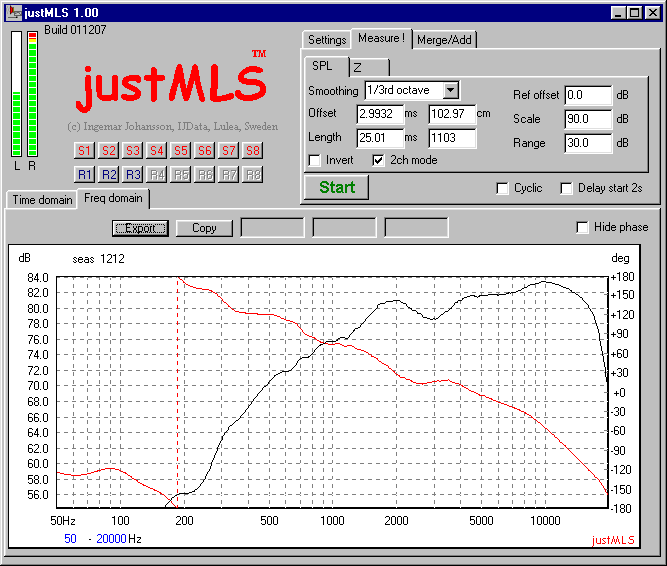Image resolution: width=667 pixels, height=566 pixels.
Task: Select the S1 memory slot button
Action: pyautogui.click(x=84, y=151)
